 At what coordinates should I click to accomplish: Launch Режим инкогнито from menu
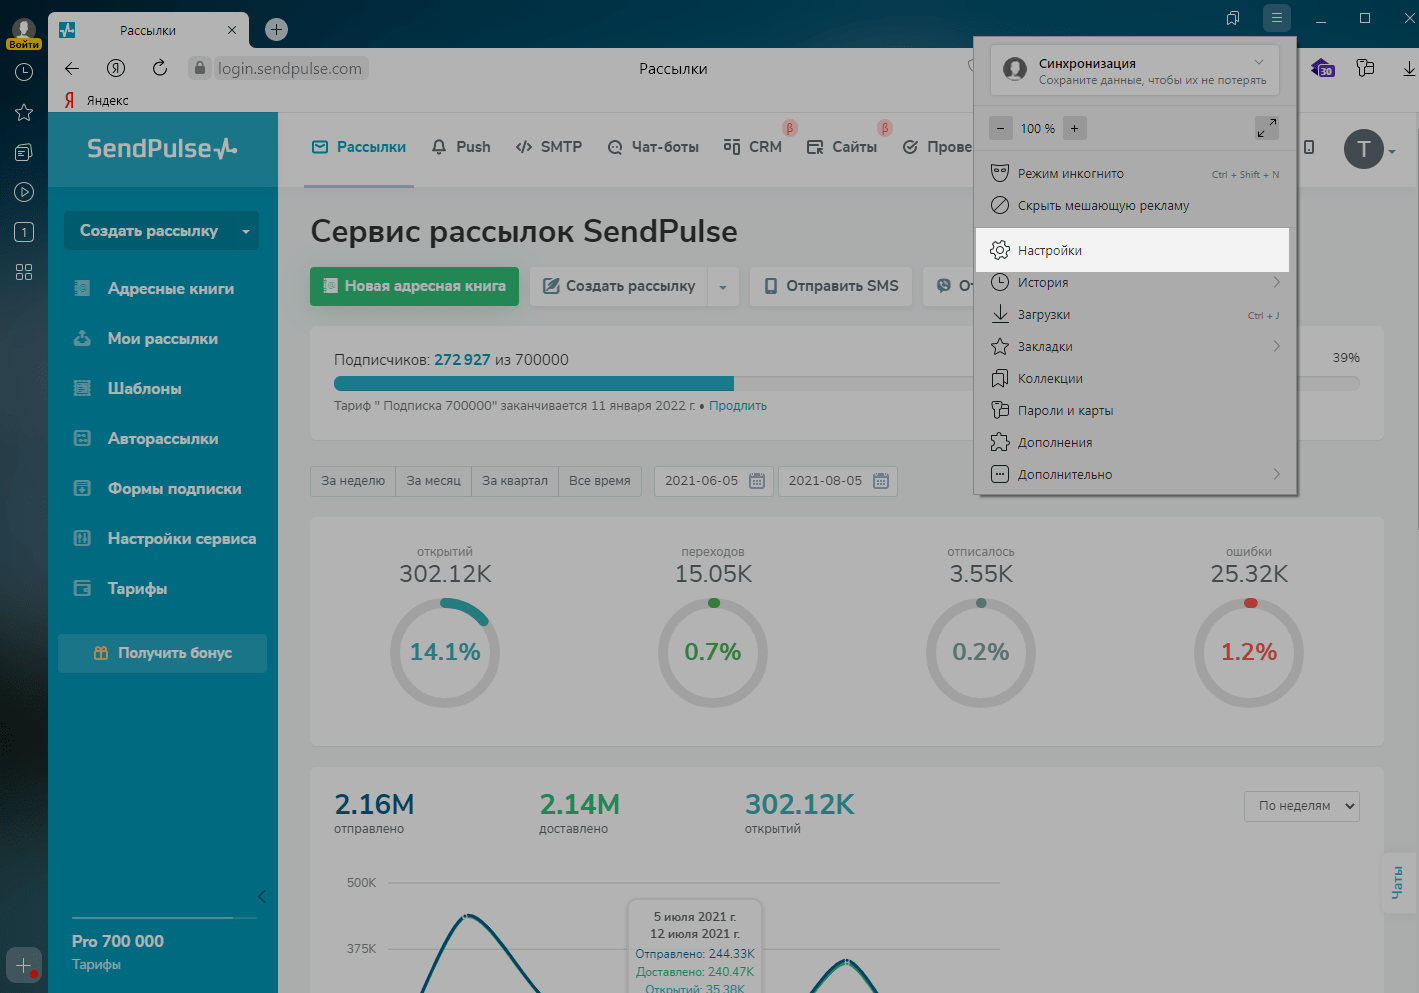coord(1135,173)
